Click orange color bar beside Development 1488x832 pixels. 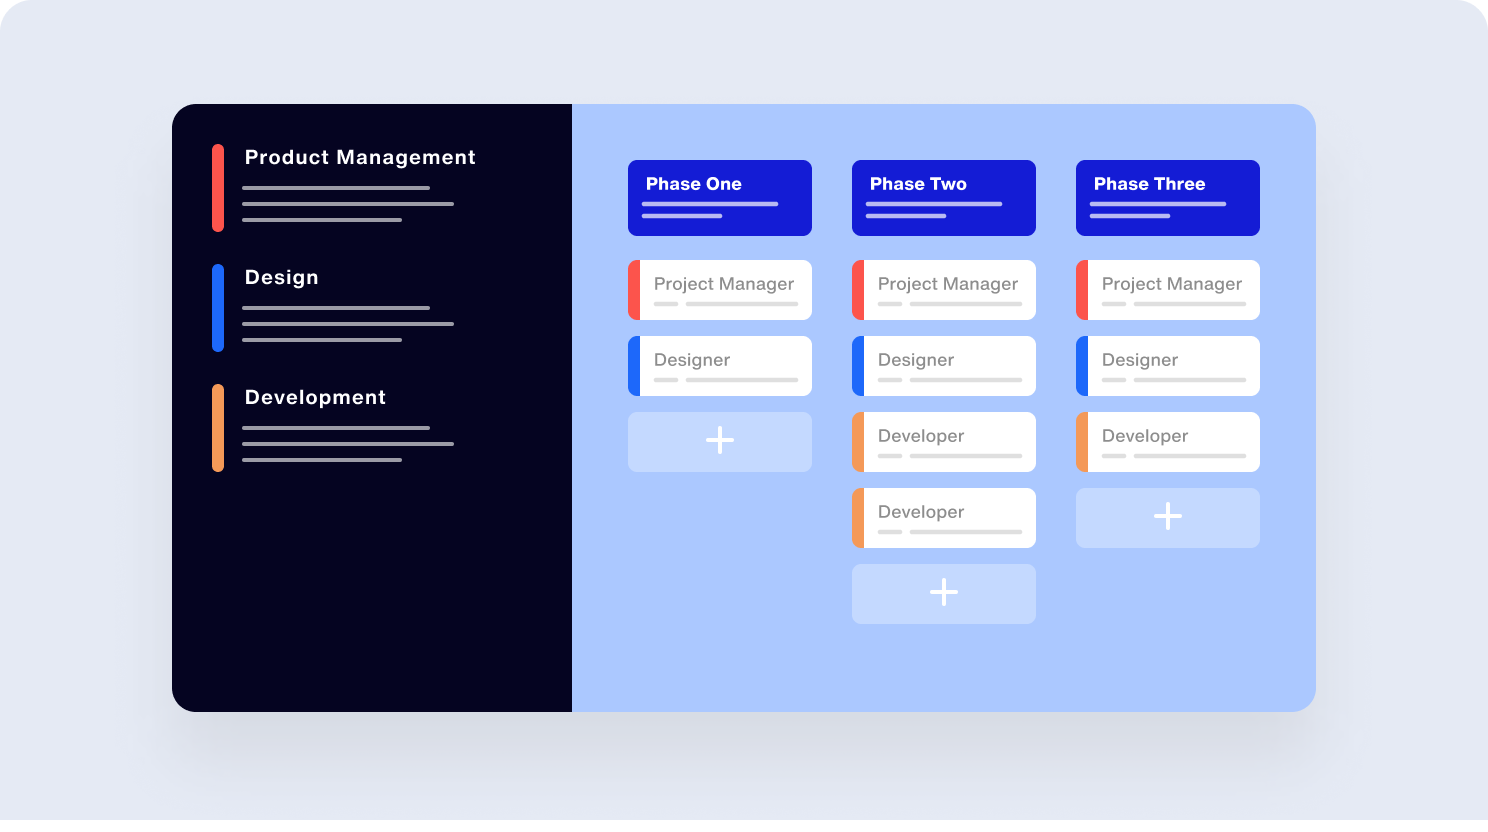[x=218, y=428]
